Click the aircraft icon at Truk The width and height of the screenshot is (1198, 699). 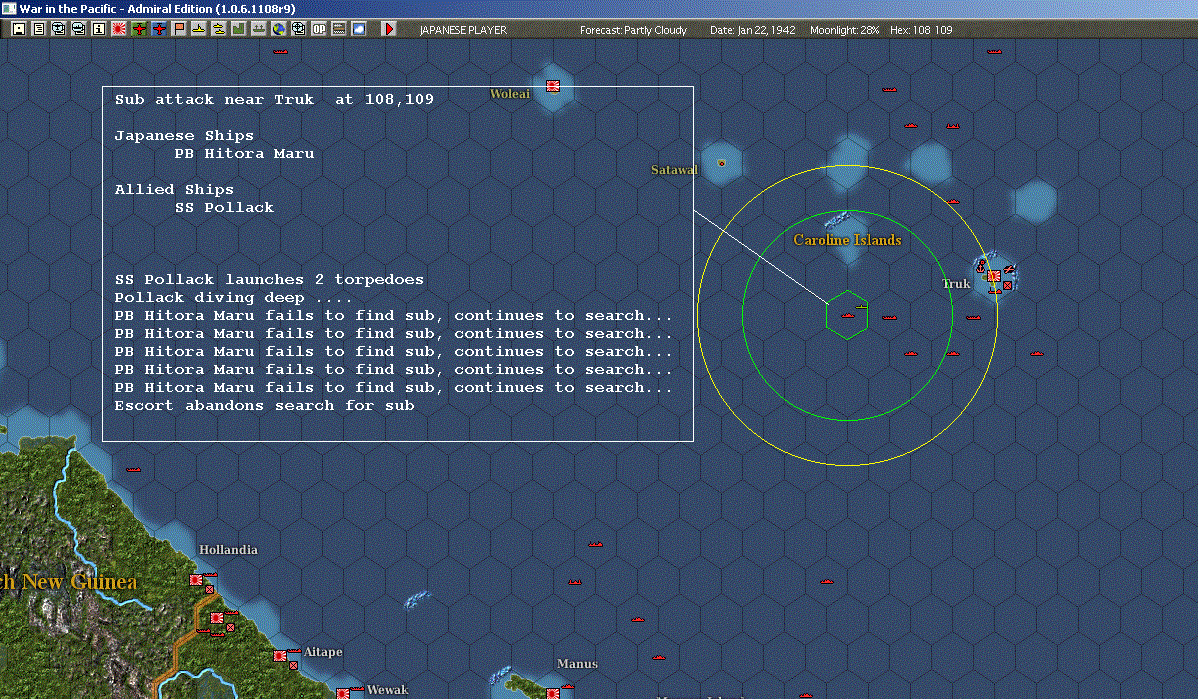1009,269
